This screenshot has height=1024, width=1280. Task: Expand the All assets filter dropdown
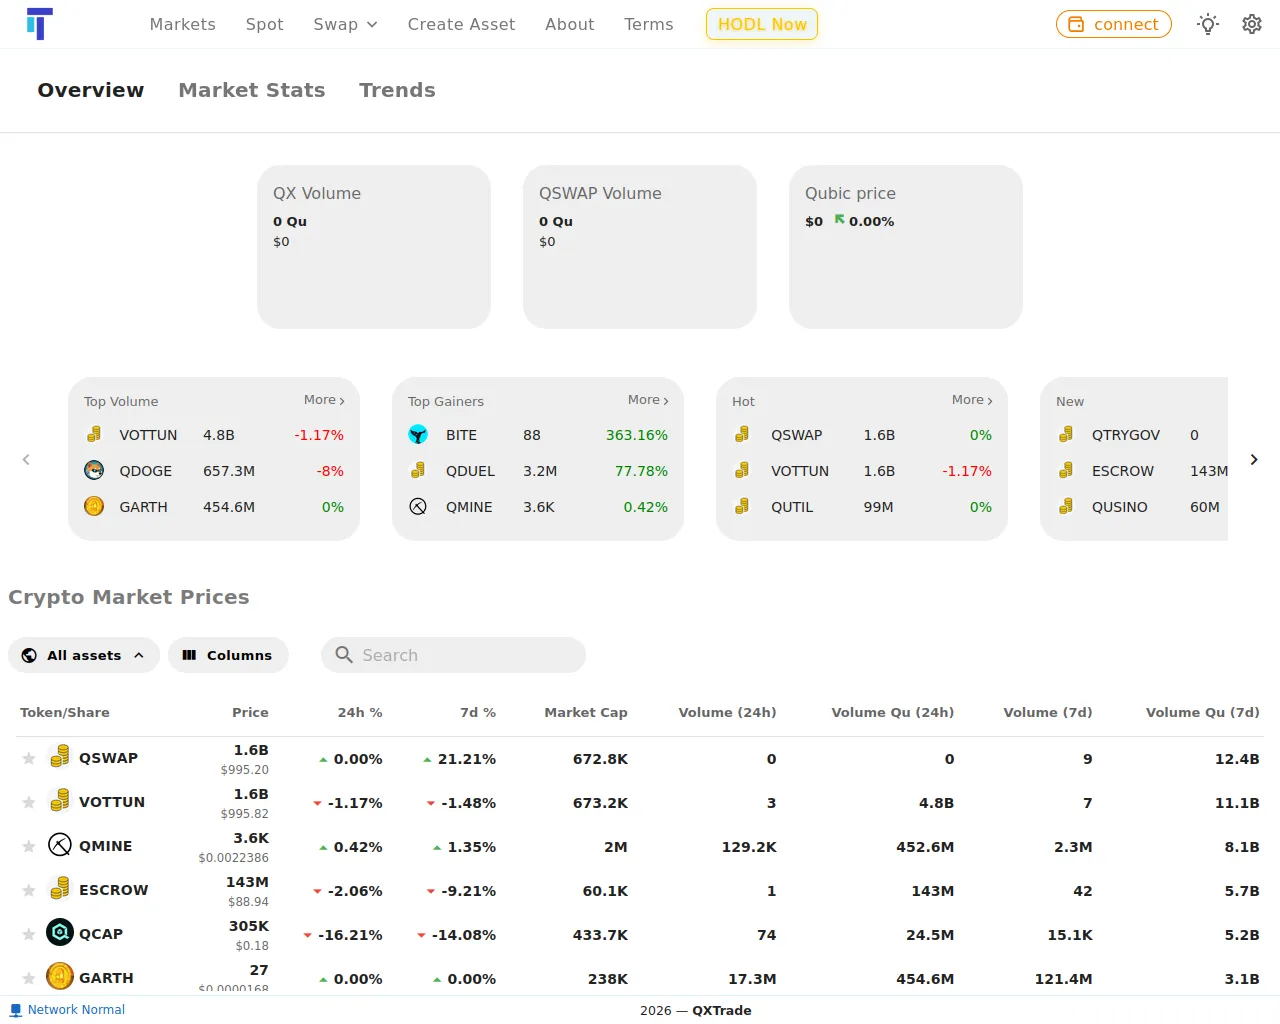[x=84, y=655]
